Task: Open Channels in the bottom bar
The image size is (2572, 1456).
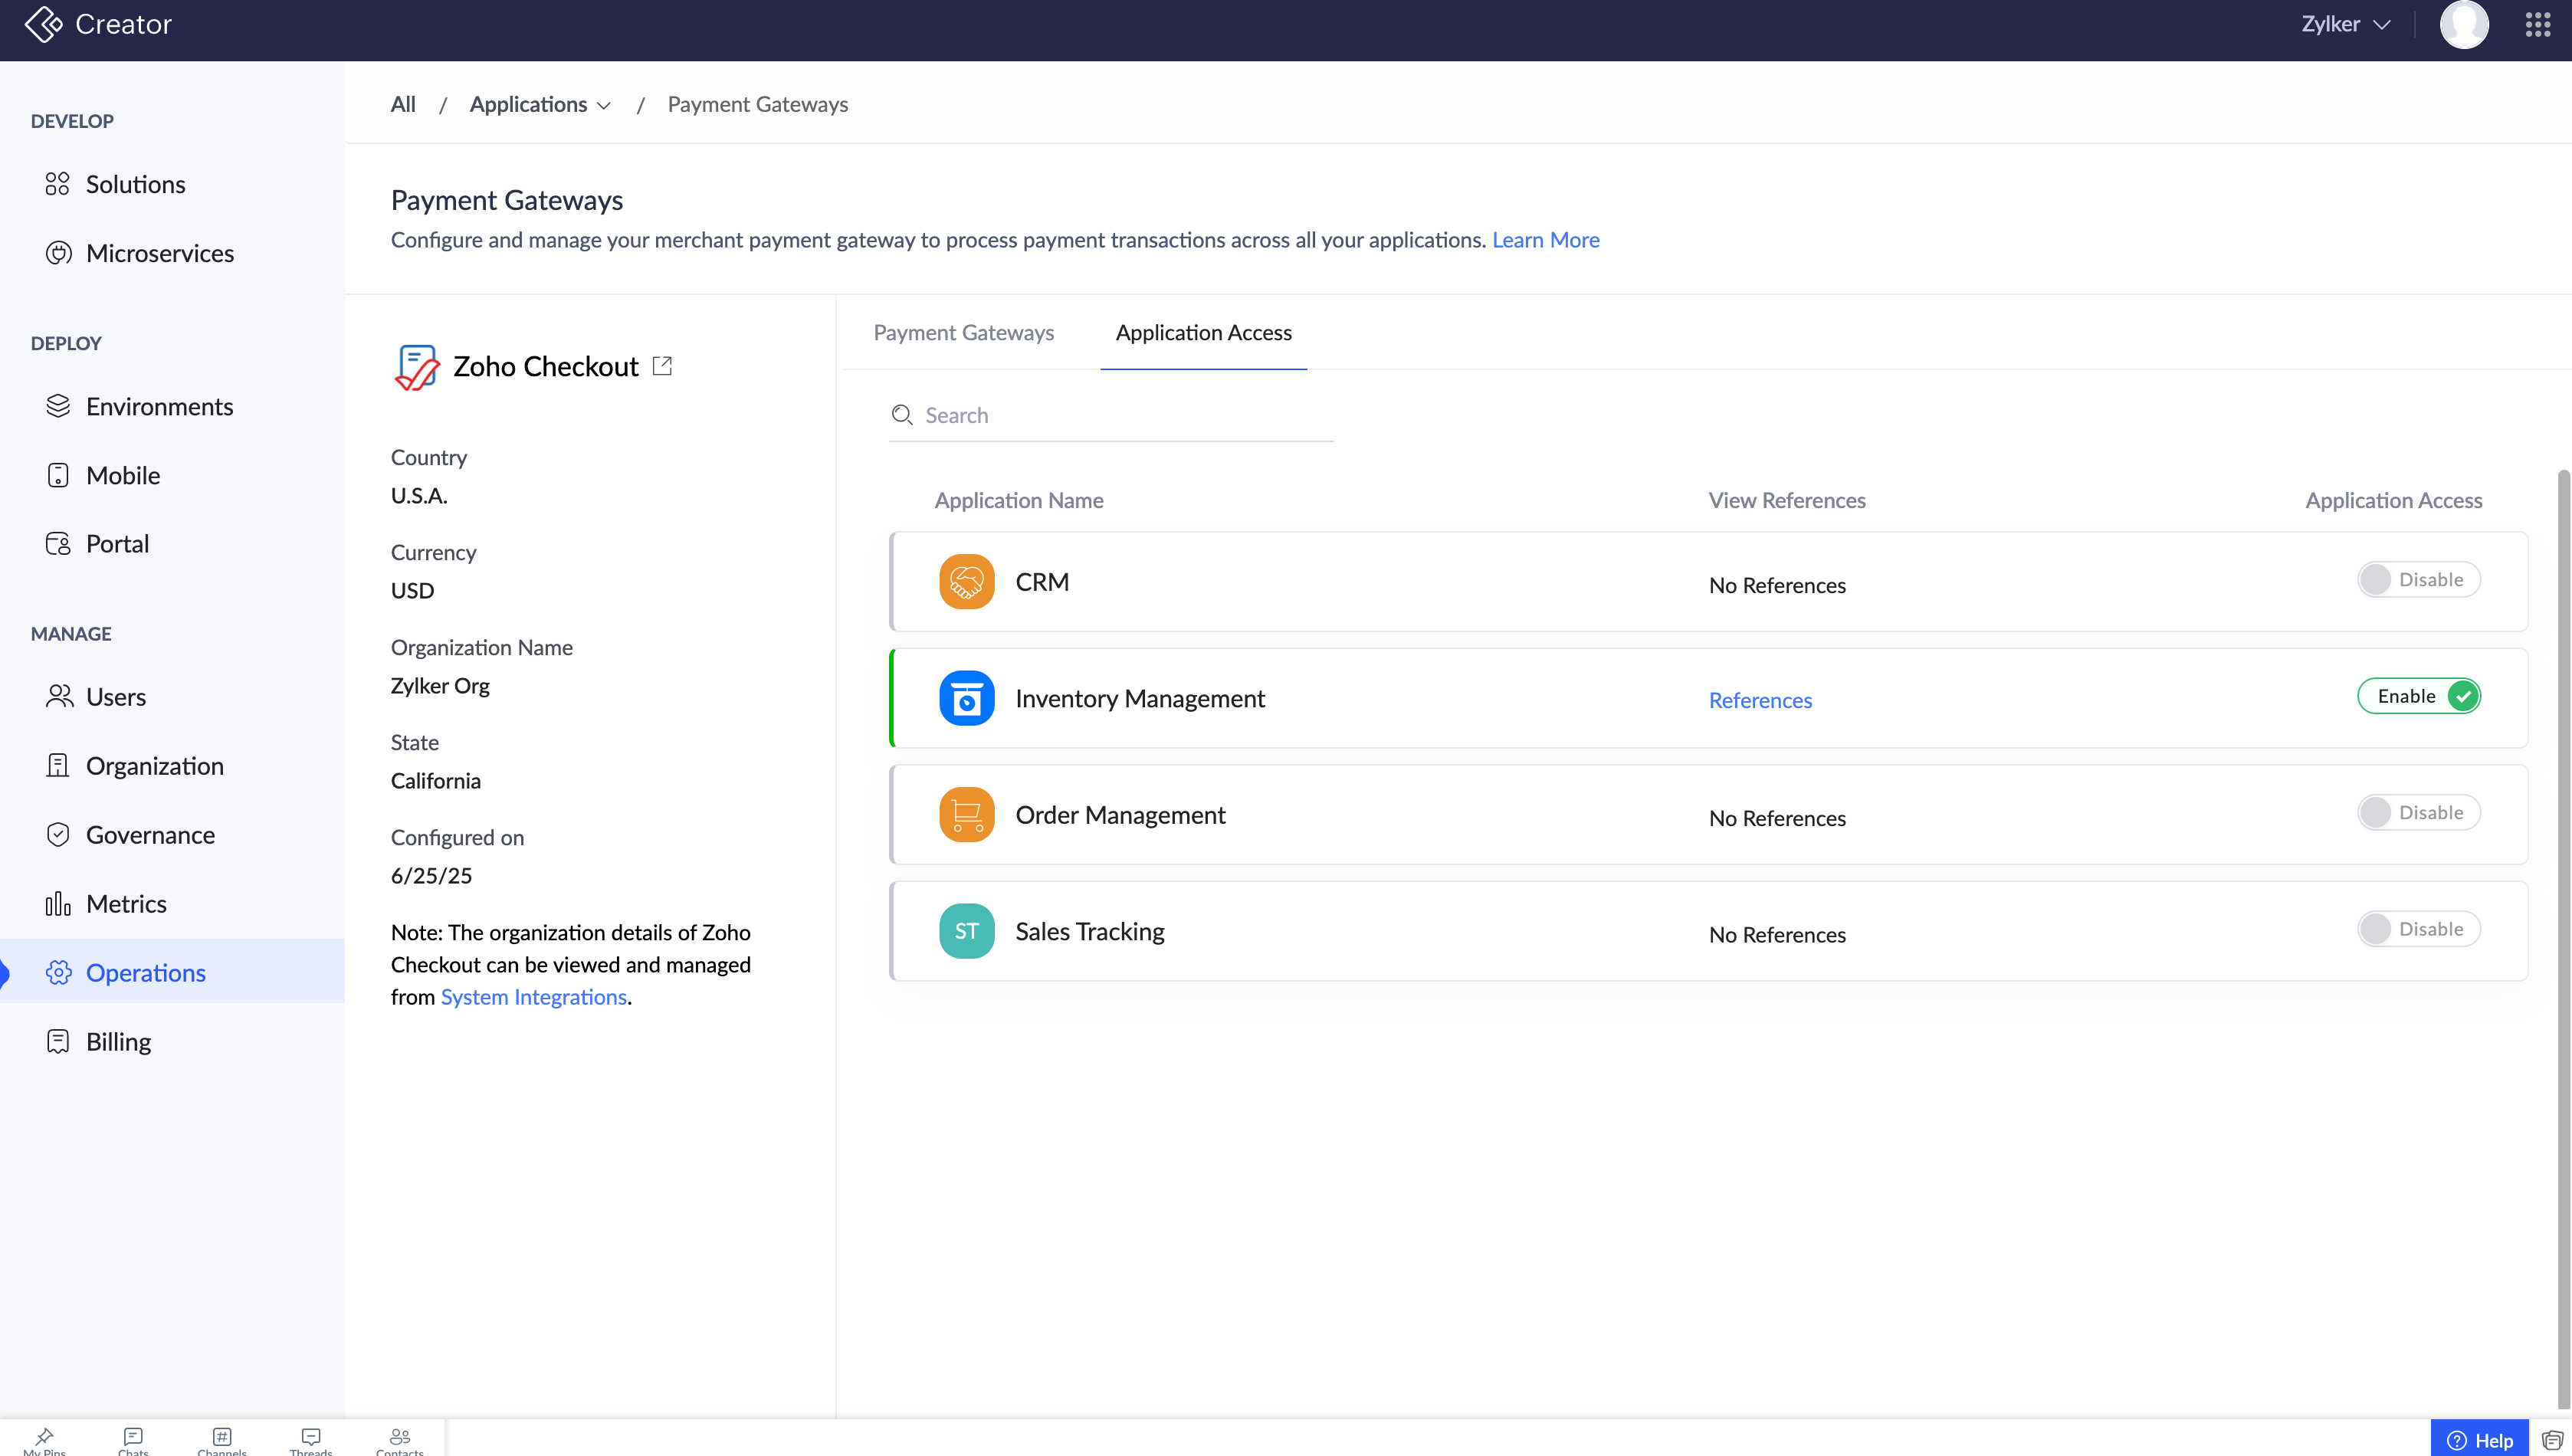Action: pos(222,1440)
